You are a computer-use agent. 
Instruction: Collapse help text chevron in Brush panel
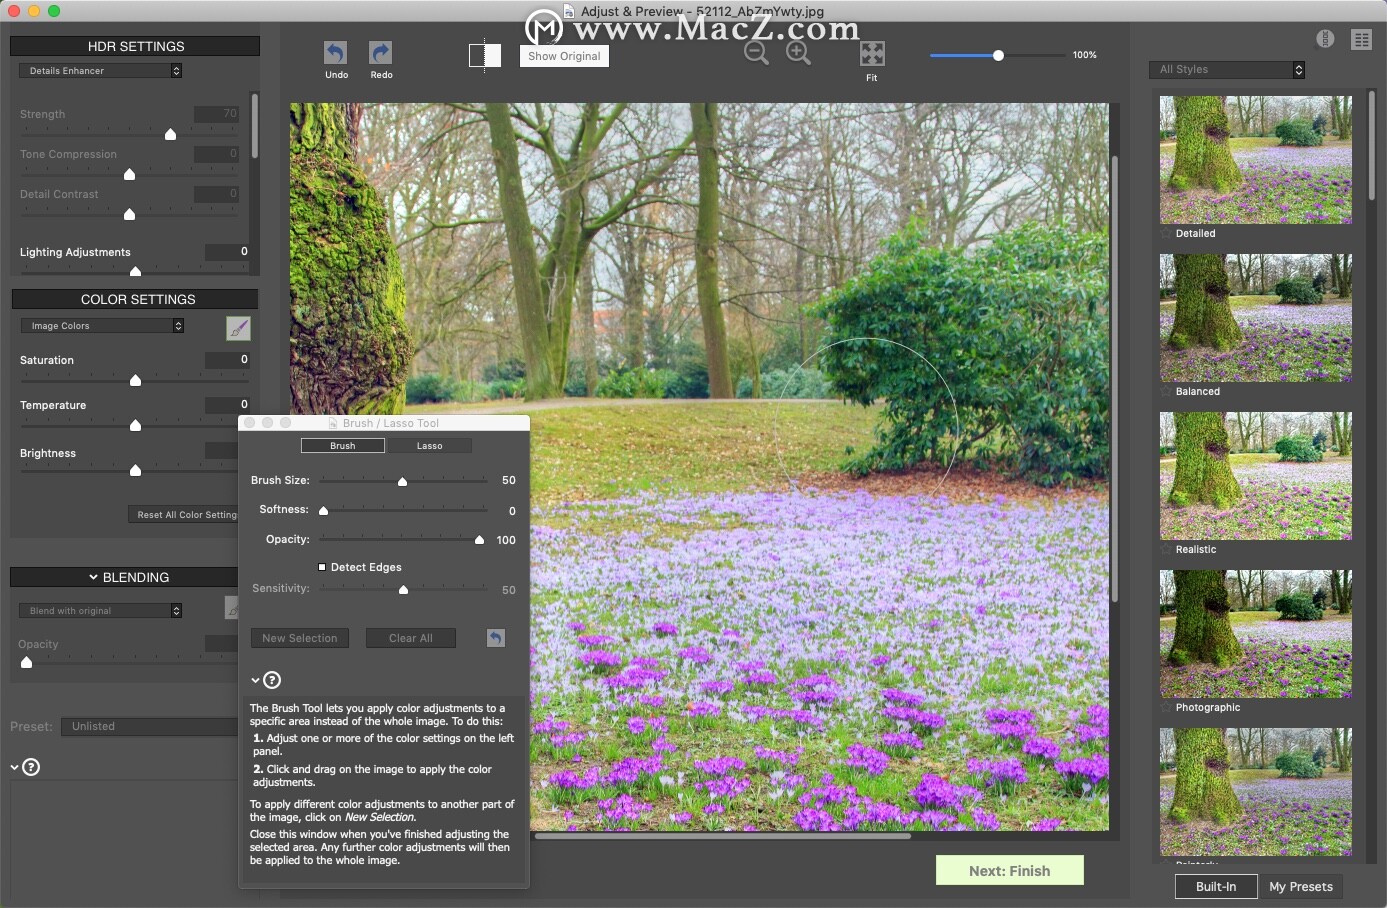tap(255, 680)
